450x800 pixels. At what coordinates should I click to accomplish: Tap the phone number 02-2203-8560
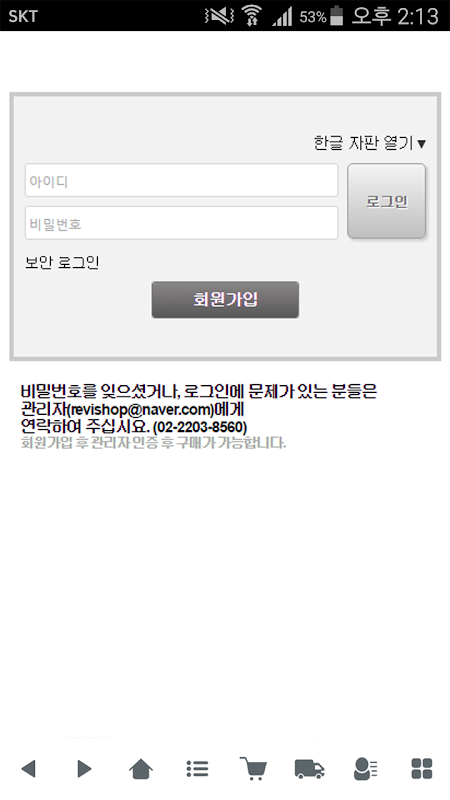pos(200,427)
